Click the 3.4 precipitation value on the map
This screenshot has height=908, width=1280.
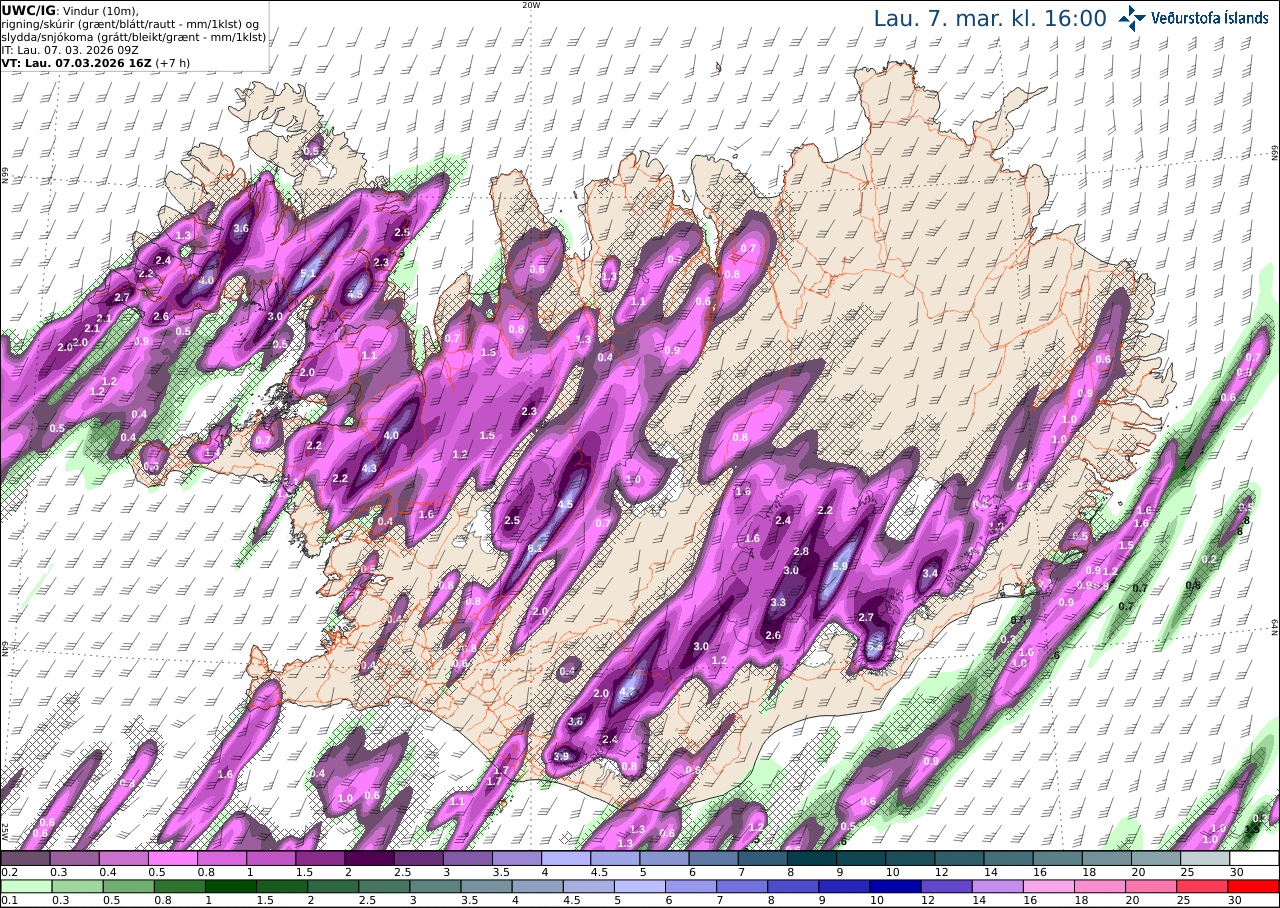[x=930, y=573]
